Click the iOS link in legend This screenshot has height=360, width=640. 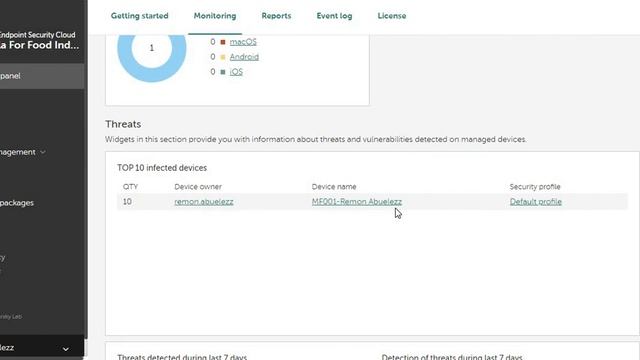click(x=236, y=72)
